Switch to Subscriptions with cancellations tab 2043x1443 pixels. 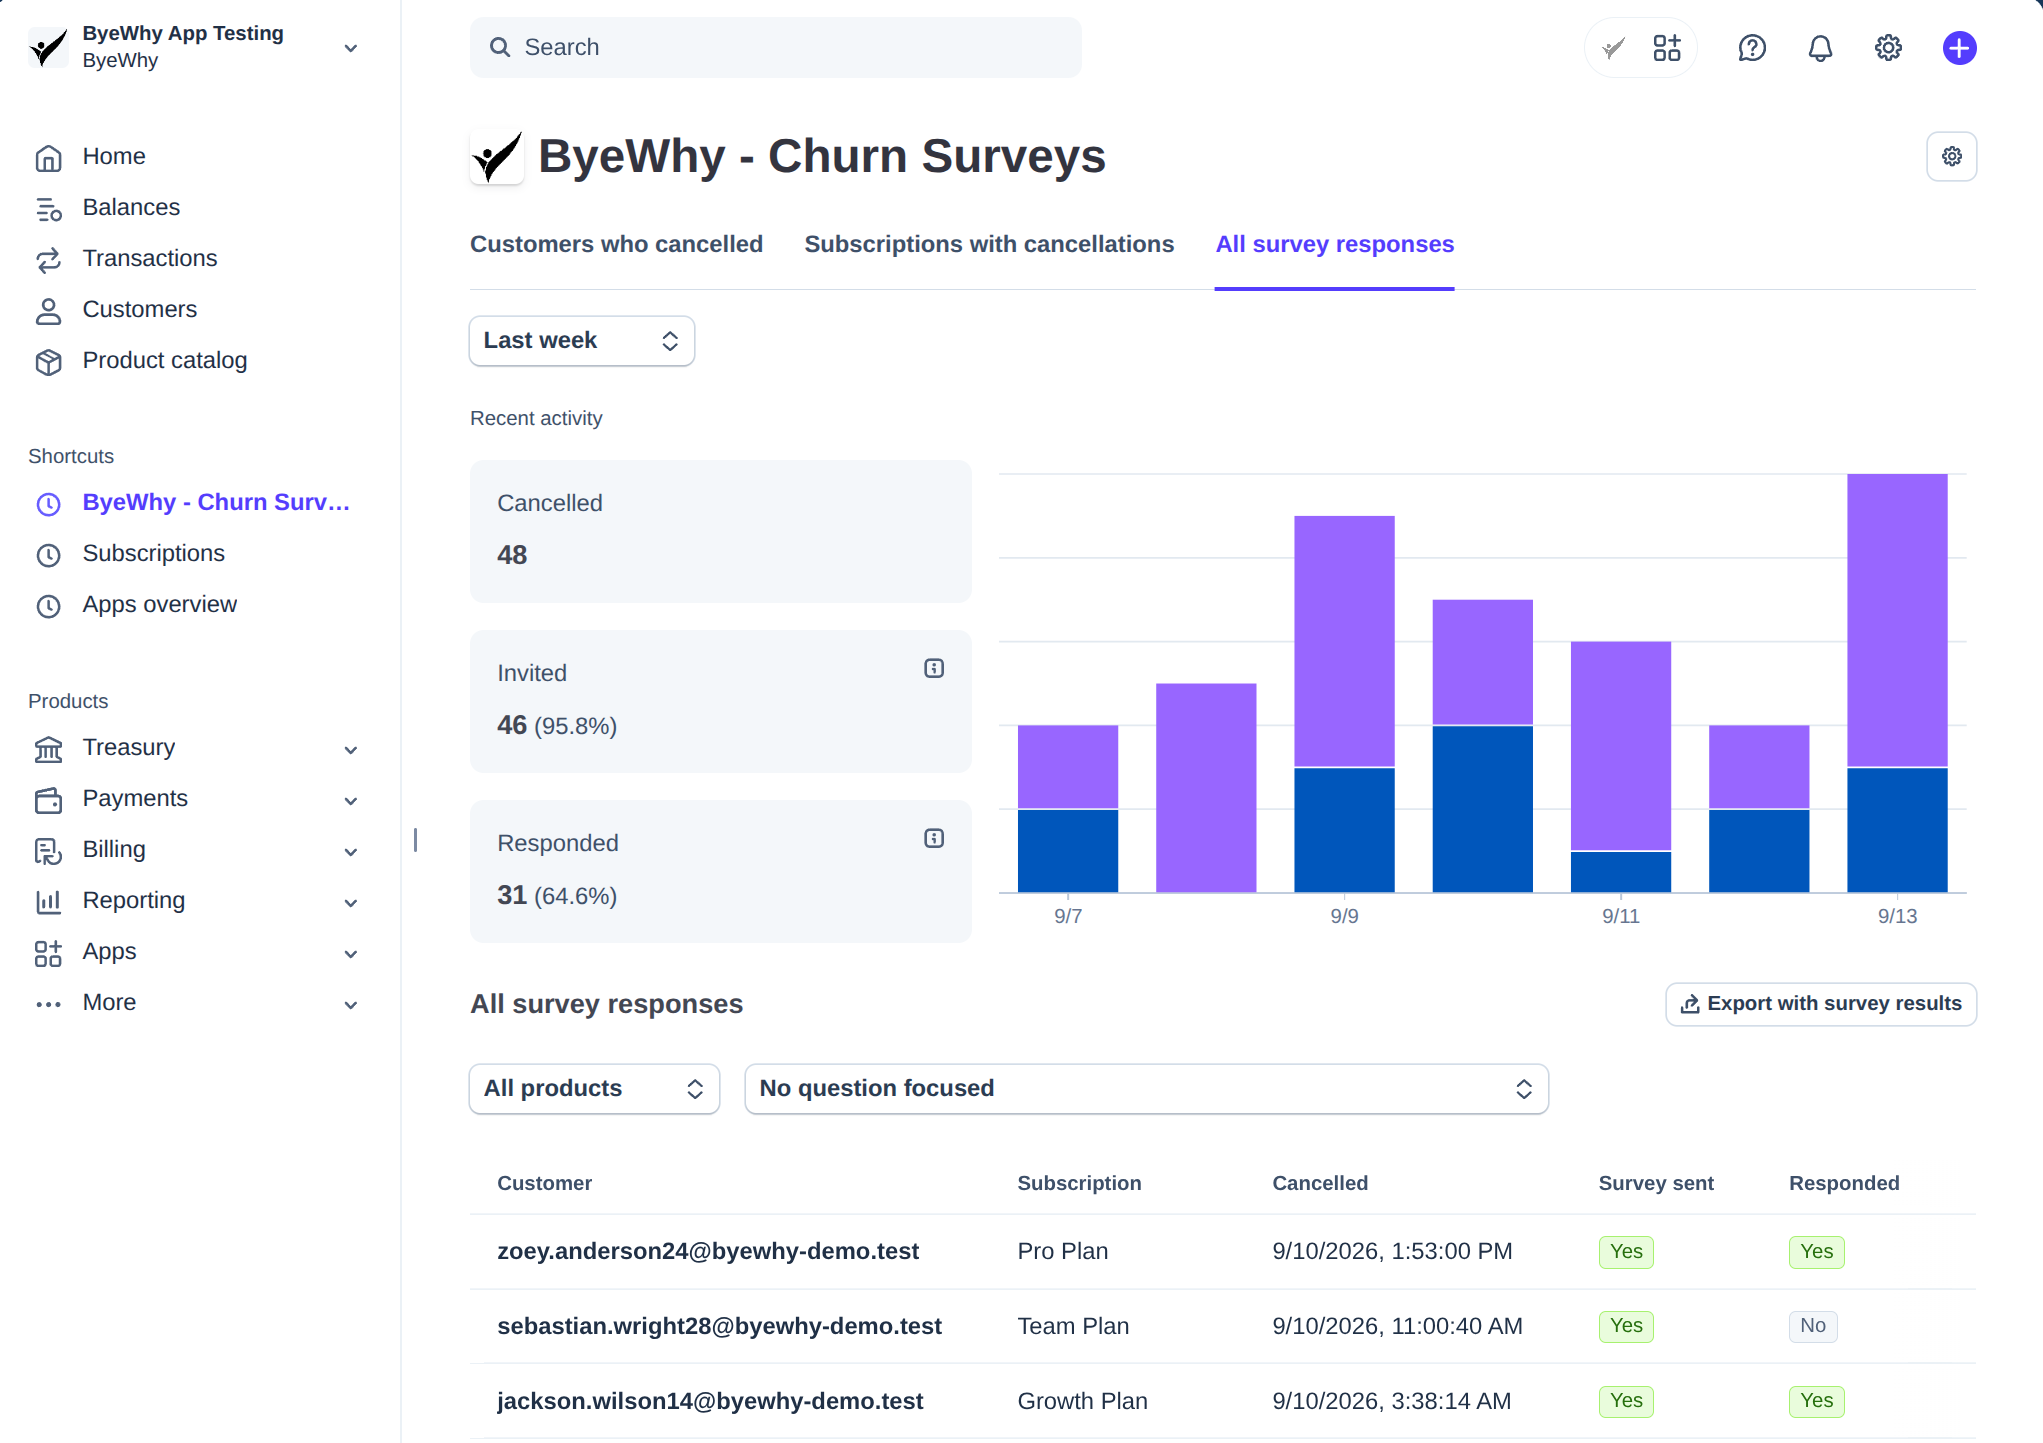point(989,245)
